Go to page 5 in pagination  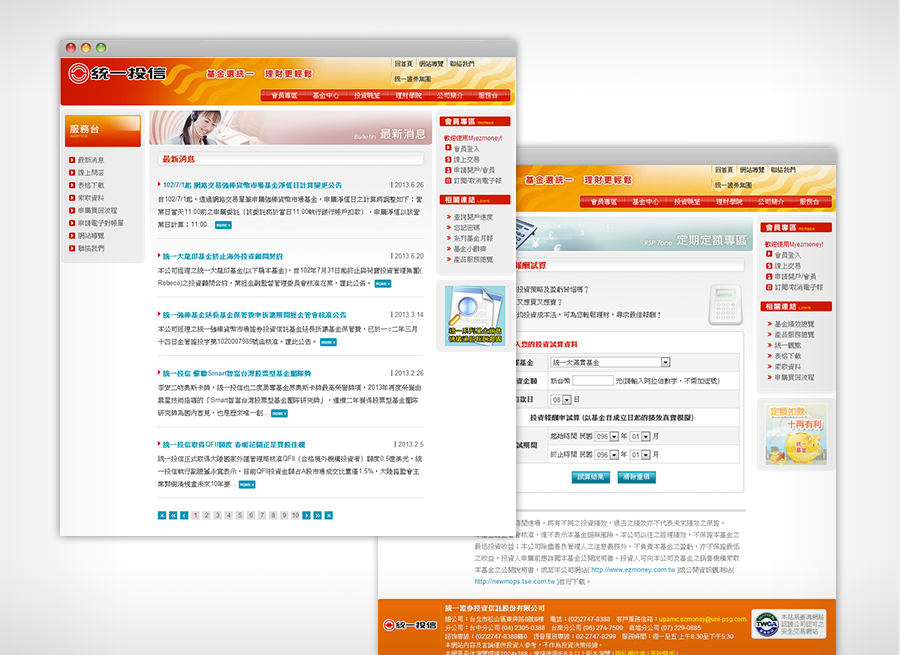click(240, 516)
